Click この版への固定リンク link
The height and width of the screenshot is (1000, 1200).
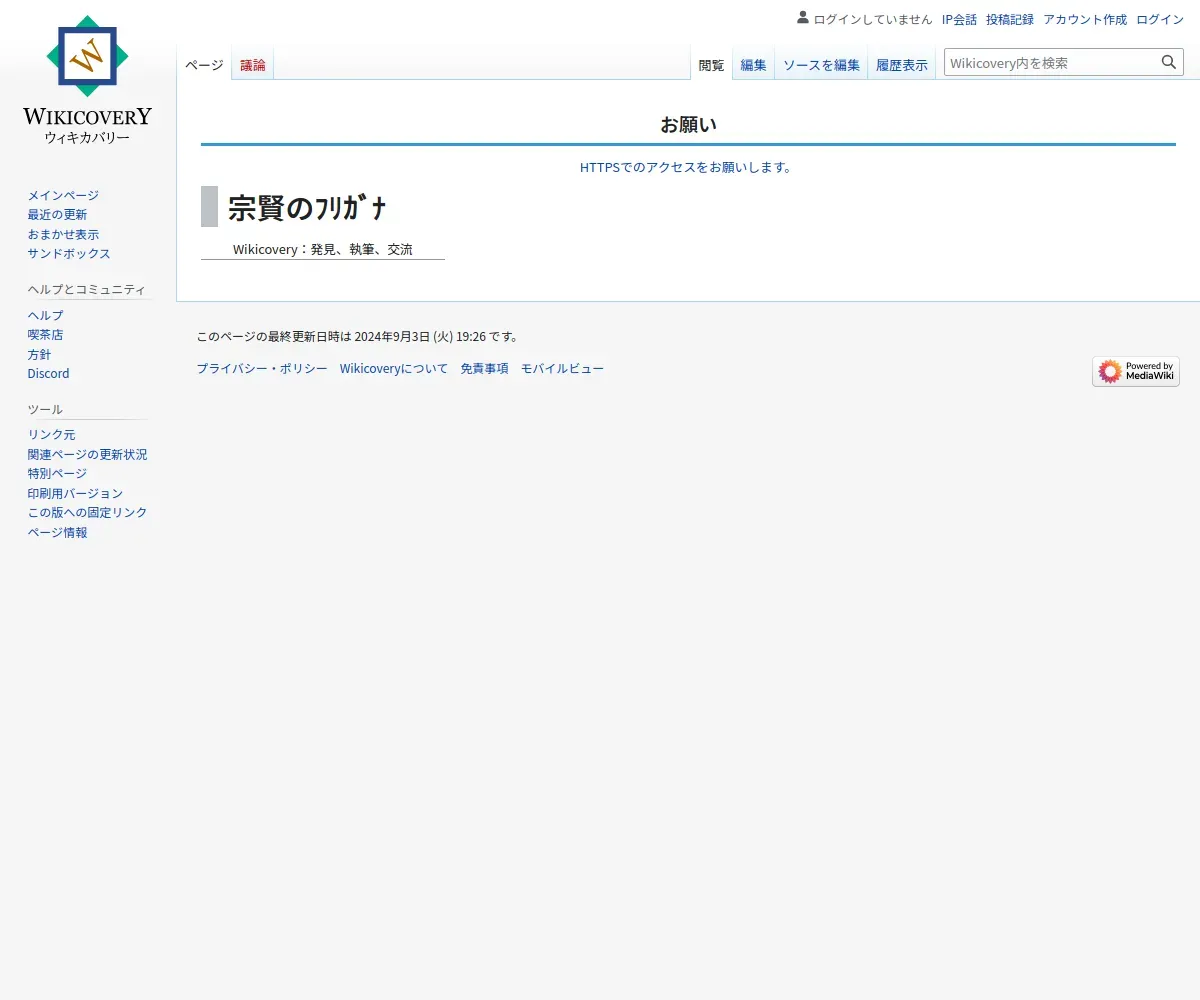pyautogui.click(x=87, y=512)
